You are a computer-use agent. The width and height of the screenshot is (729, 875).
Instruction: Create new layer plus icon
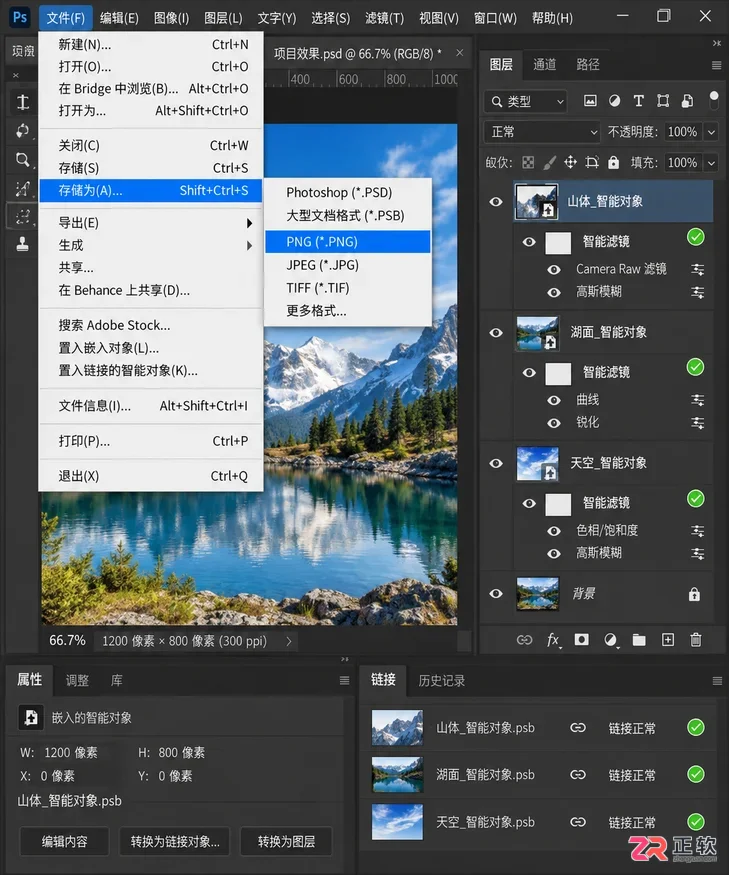coord(668,640)
